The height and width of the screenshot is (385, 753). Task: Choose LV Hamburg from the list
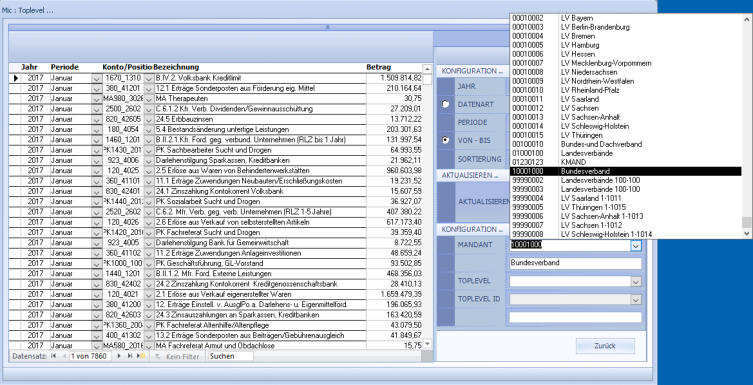pyautogui.click(x=626, y=45)
